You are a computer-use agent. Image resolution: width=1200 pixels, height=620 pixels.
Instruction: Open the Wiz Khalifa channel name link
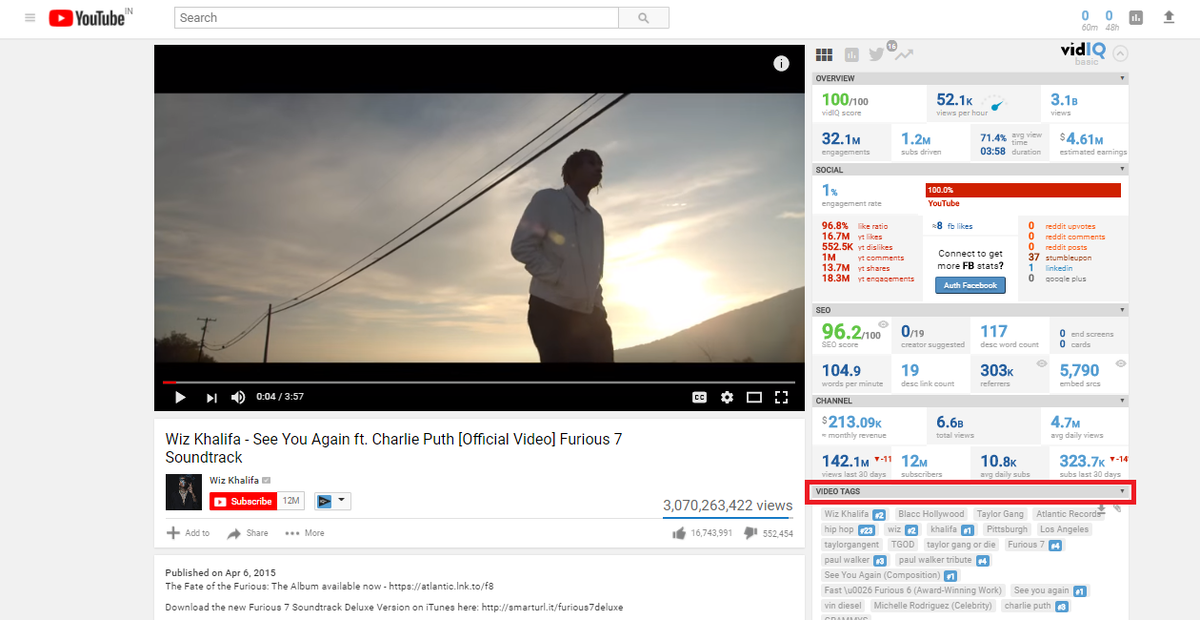click(x=234, y=480)
